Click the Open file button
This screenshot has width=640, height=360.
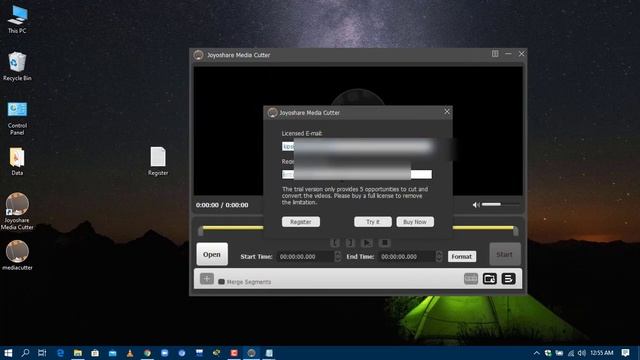click(212, 254)
